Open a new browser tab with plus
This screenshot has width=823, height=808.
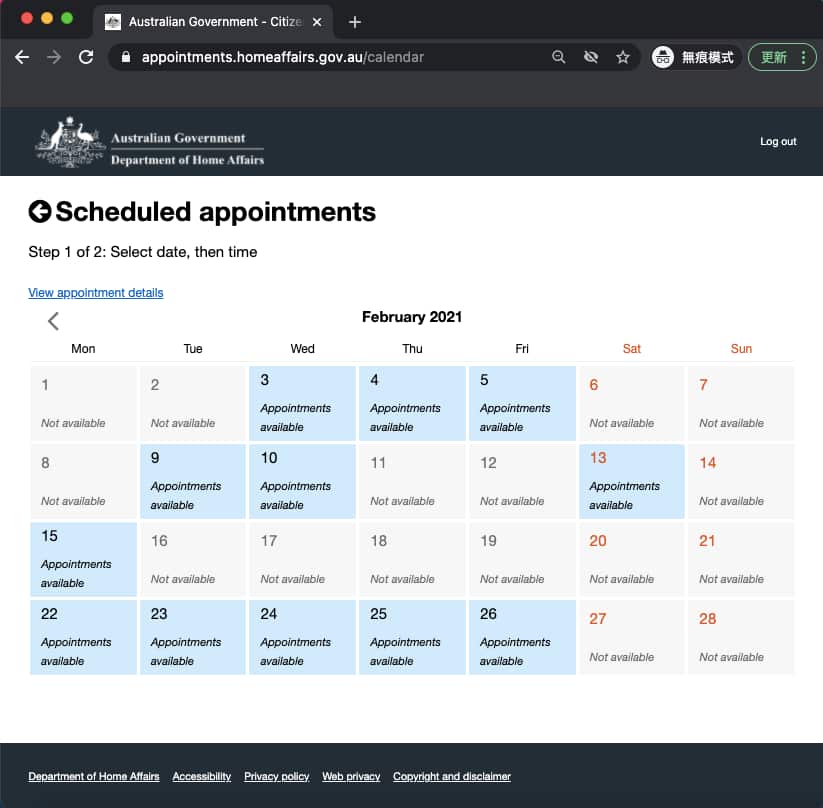coord(354,22)
